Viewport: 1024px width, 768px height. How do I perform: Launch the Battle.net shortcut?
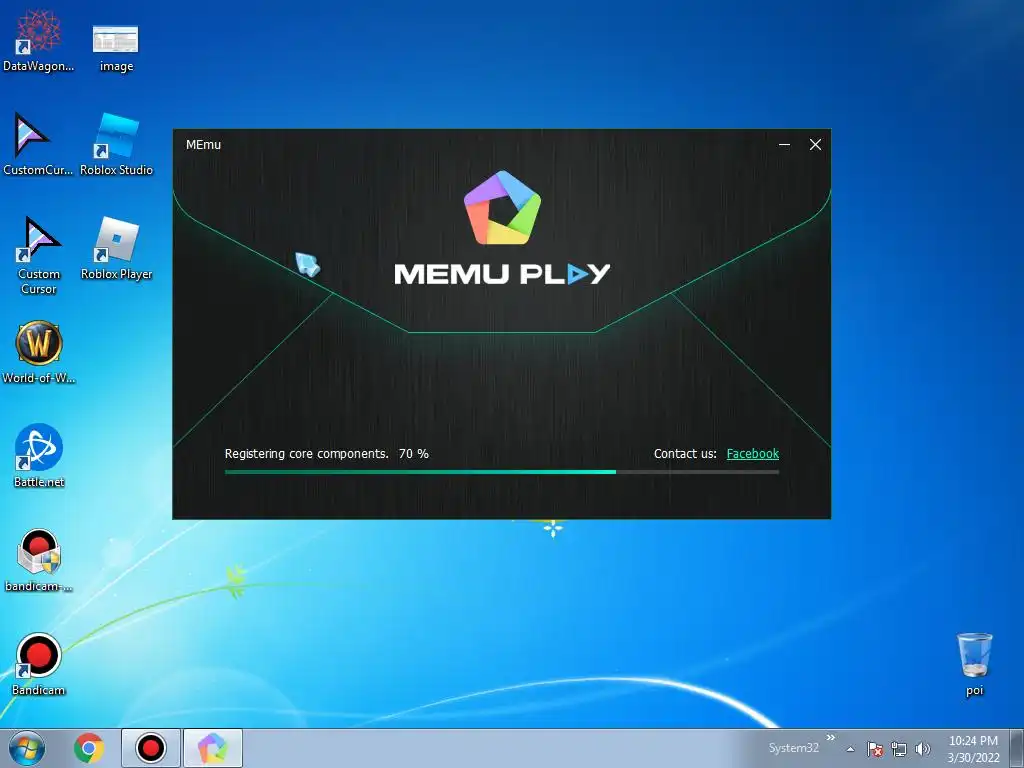point(39,456)
